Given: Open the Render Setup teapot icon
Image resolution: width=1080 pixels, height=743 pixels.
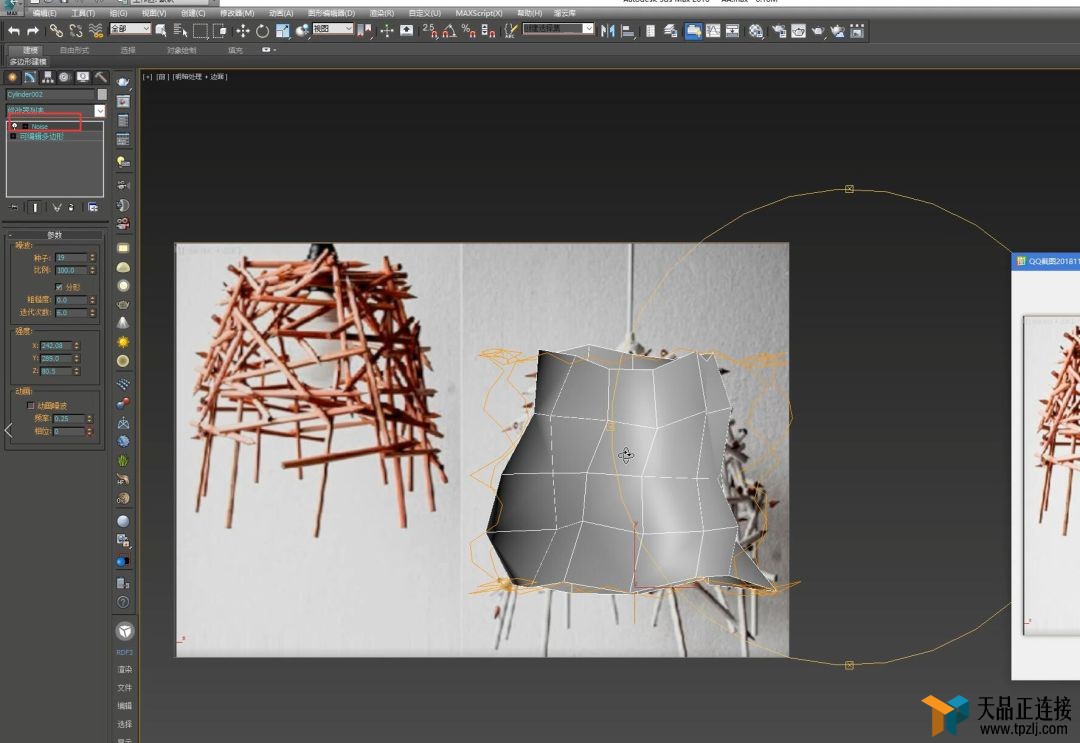Looking at the screenshot, I should pyautogui.click(x=779, y=30).
